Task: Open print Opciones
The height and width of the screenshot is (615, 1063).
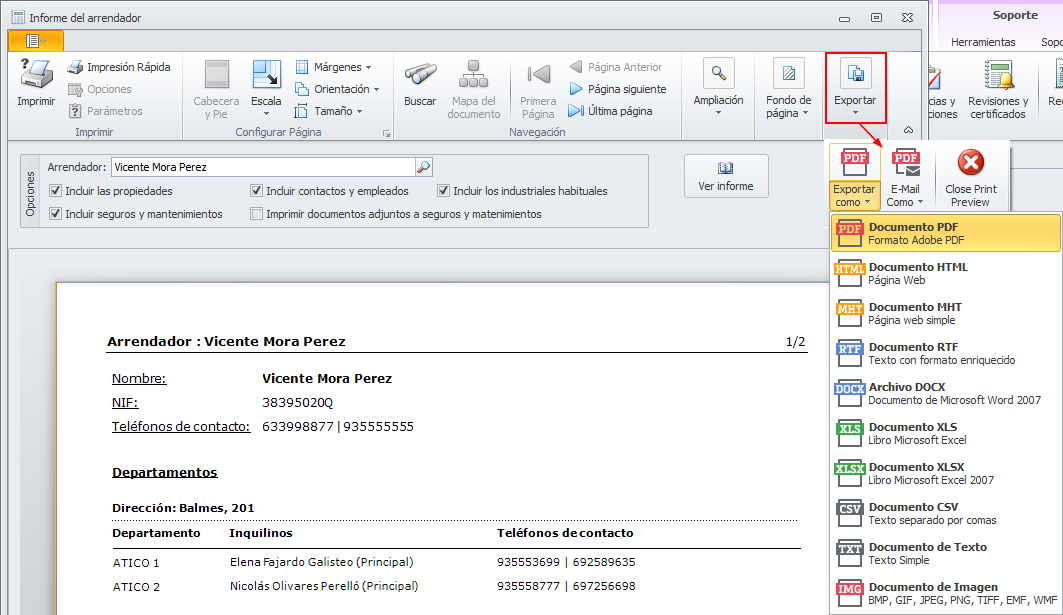Action: point(100,89)
